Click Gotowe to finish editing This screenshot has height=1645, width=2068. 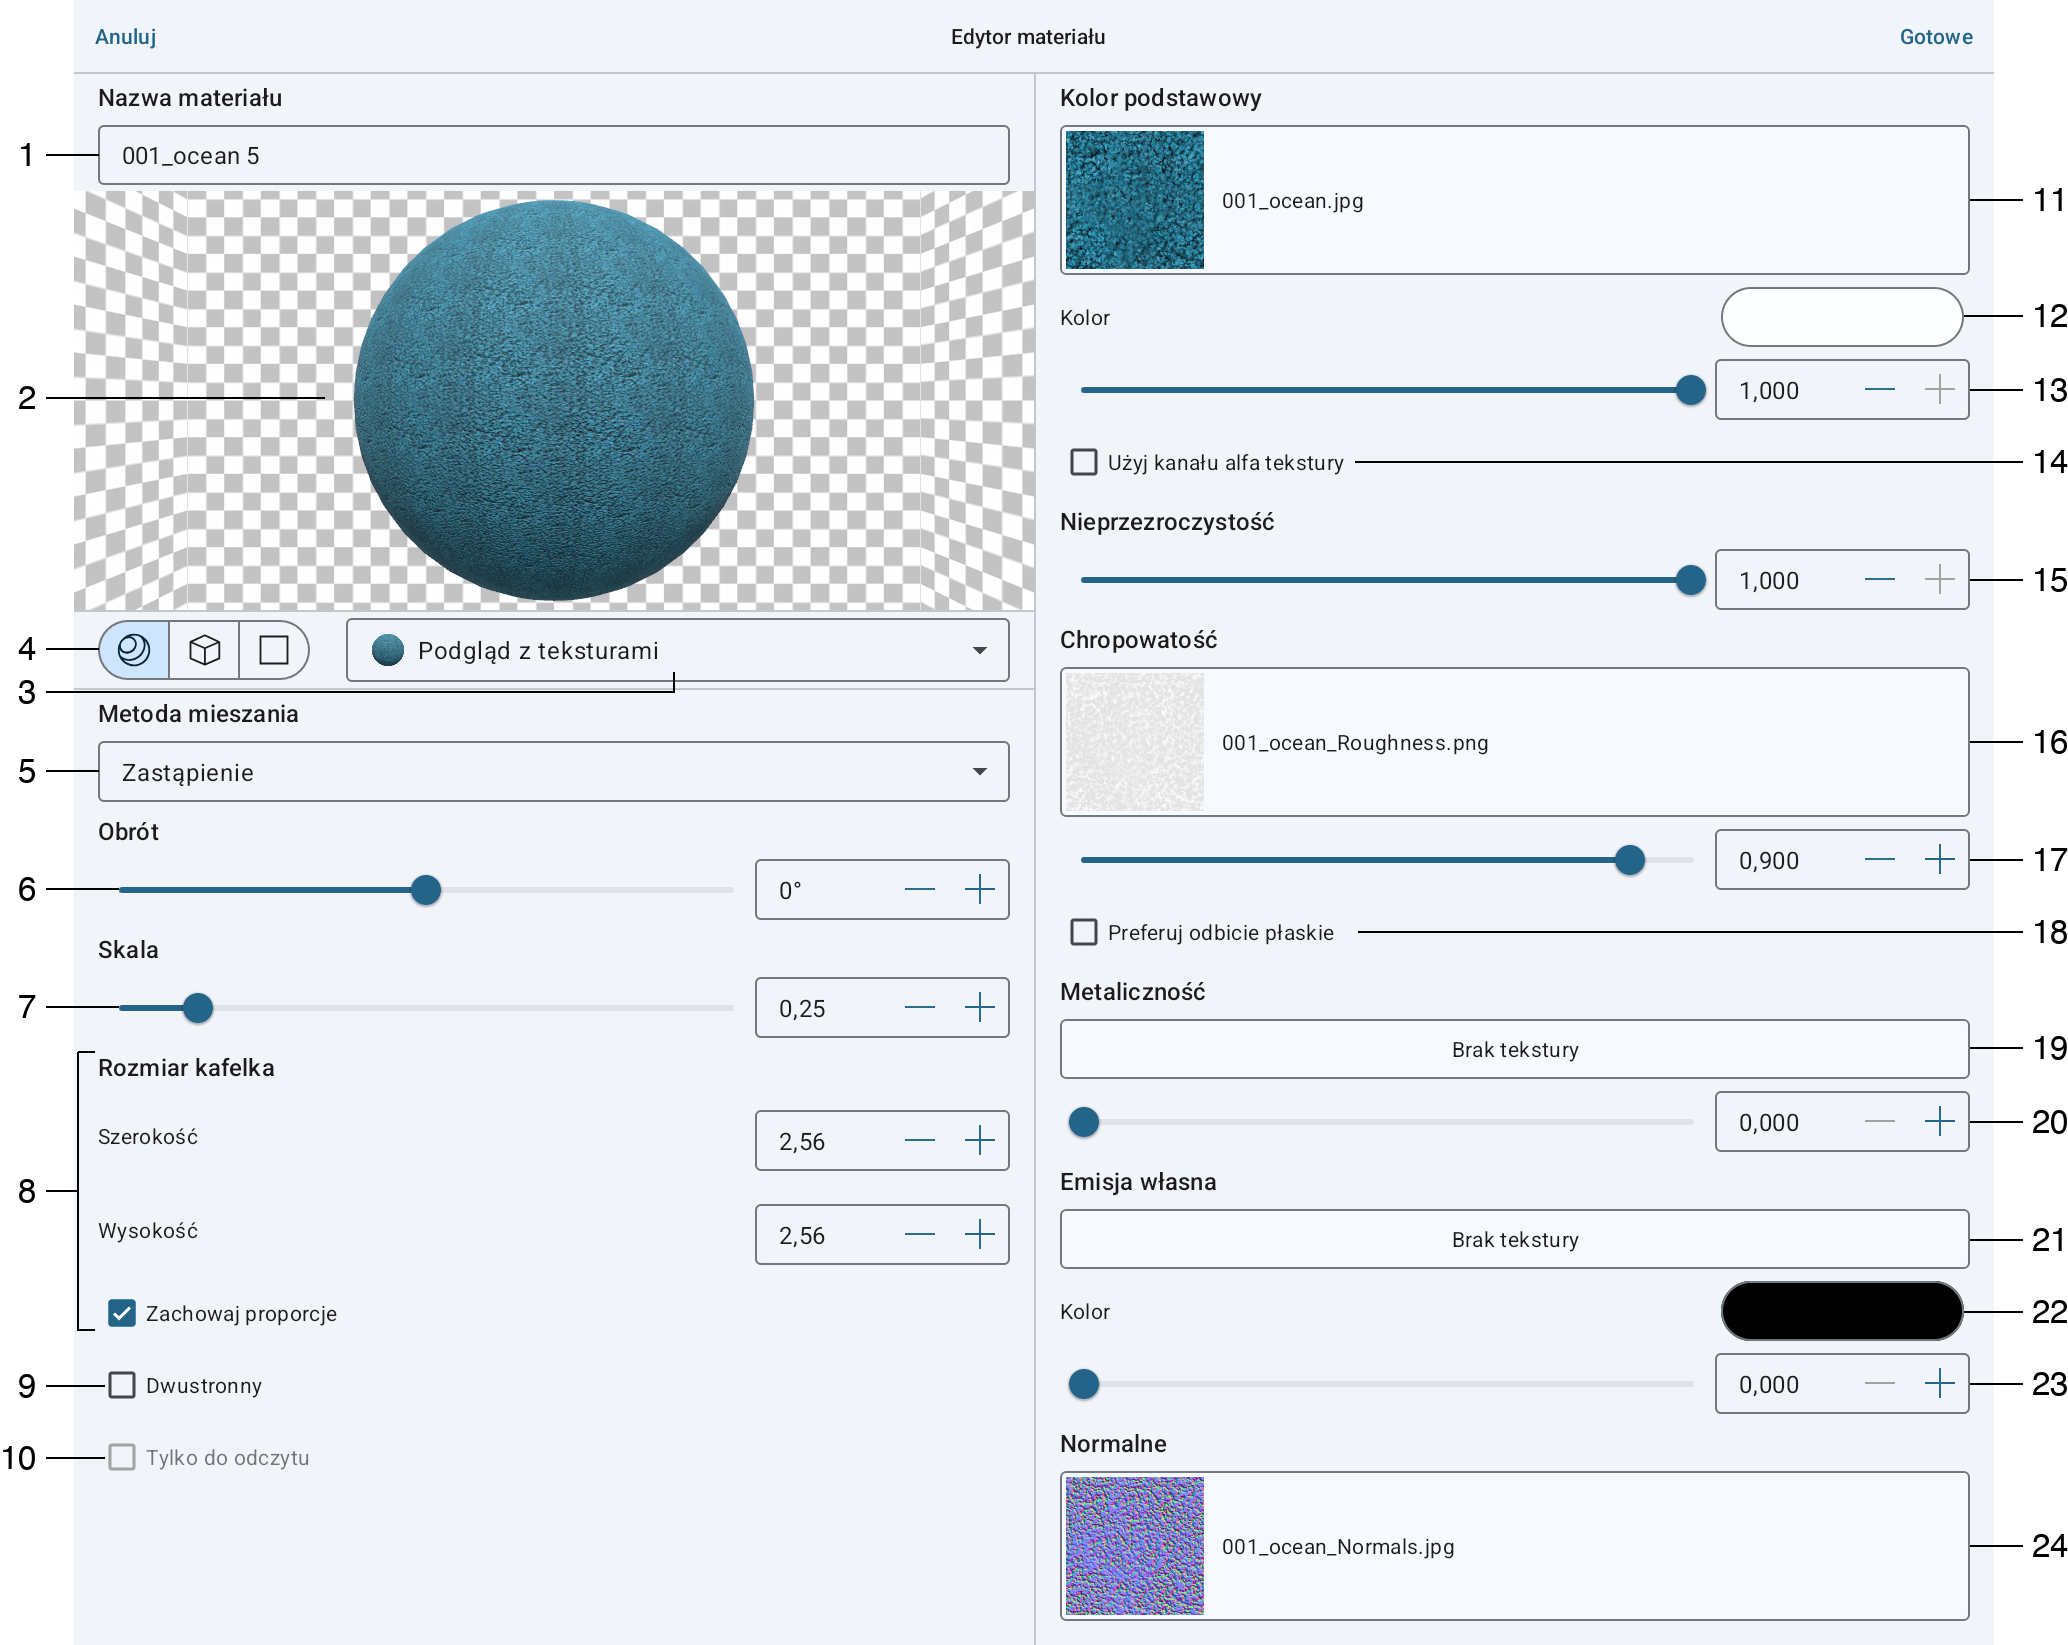click(1936, 37)
